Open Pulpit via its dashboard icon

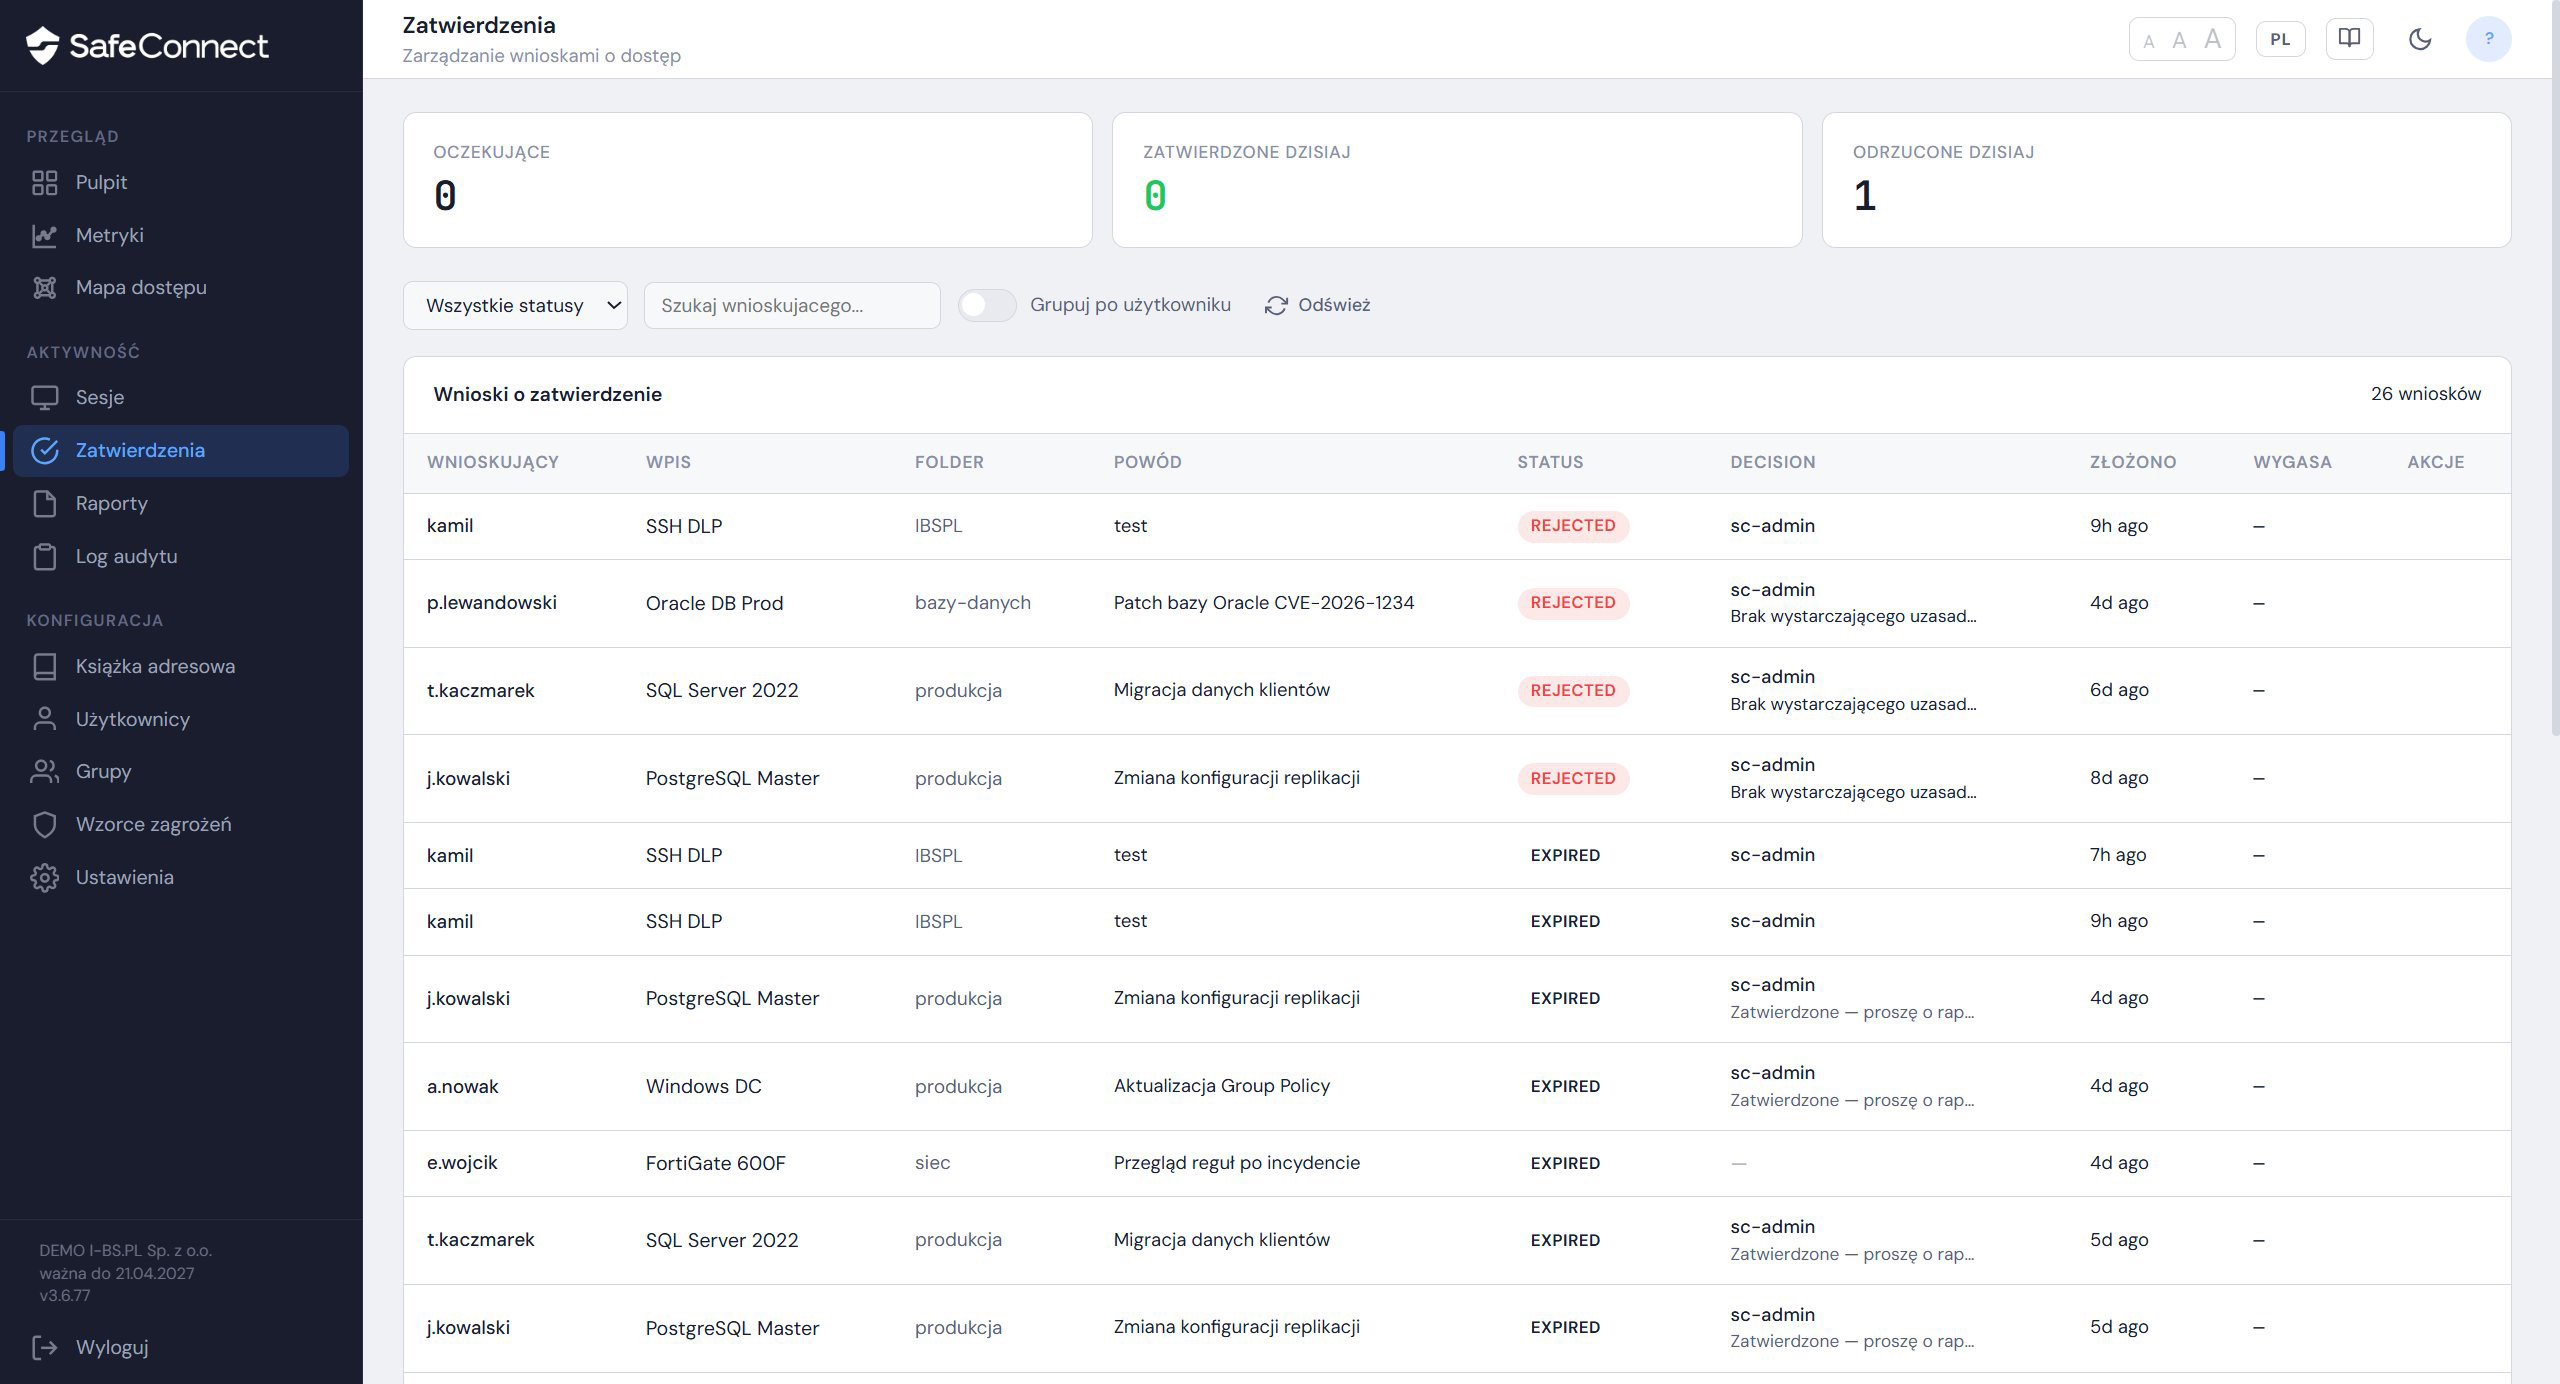45,183
